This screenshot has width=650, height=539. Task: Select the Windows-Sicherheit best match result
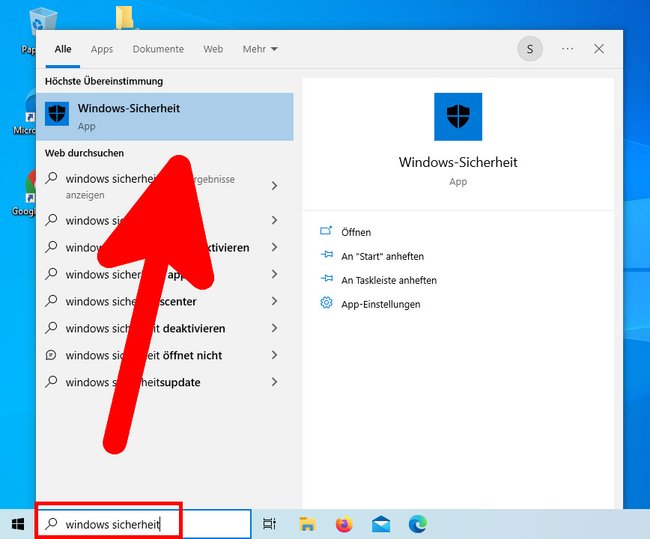point(165,117)
